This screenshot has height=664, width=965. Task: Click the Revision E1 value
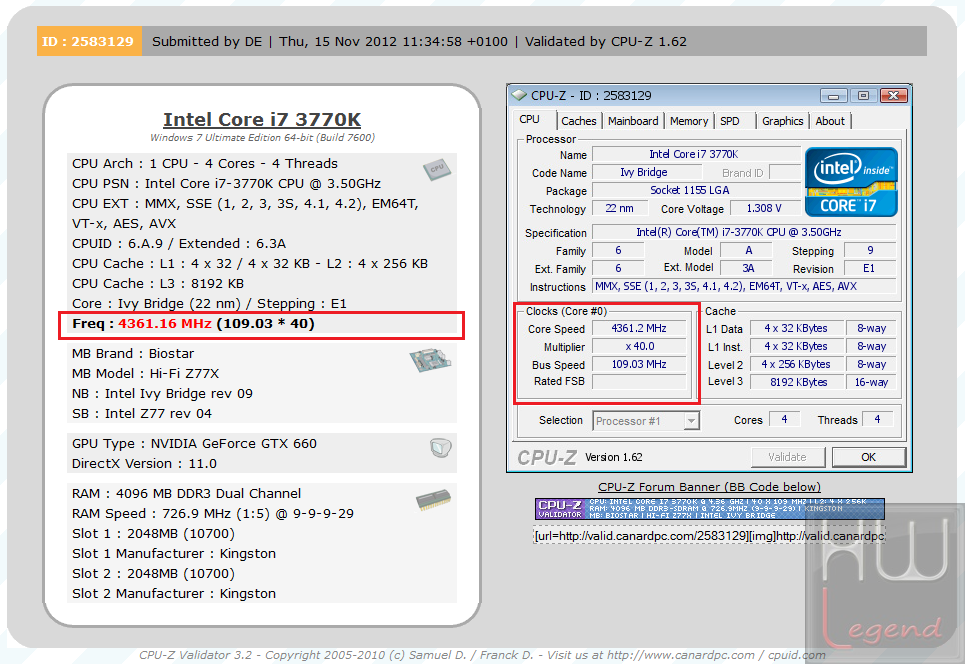(869, 268)
